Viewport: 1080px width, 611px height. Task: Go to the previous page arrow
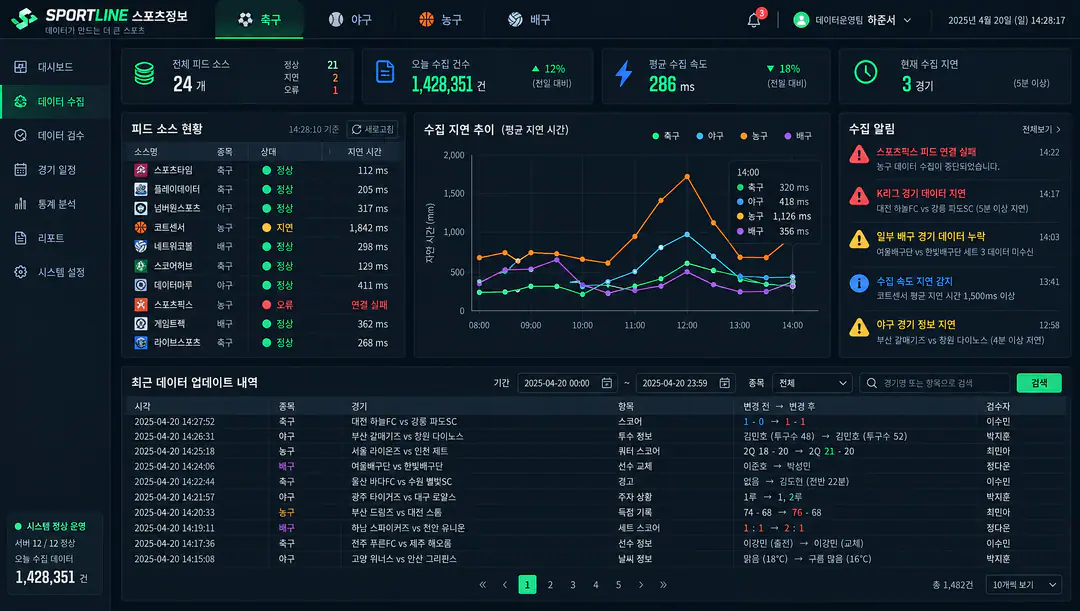505,585
